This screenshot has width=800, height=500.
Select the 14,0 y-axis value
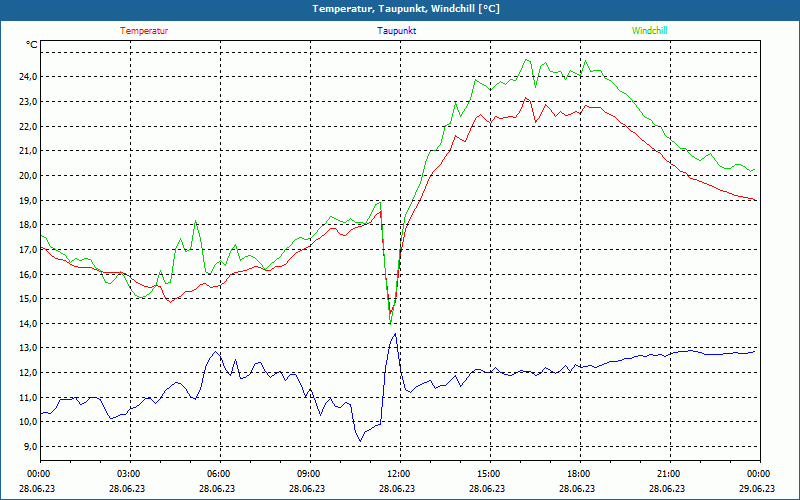[x=29, y=323]
